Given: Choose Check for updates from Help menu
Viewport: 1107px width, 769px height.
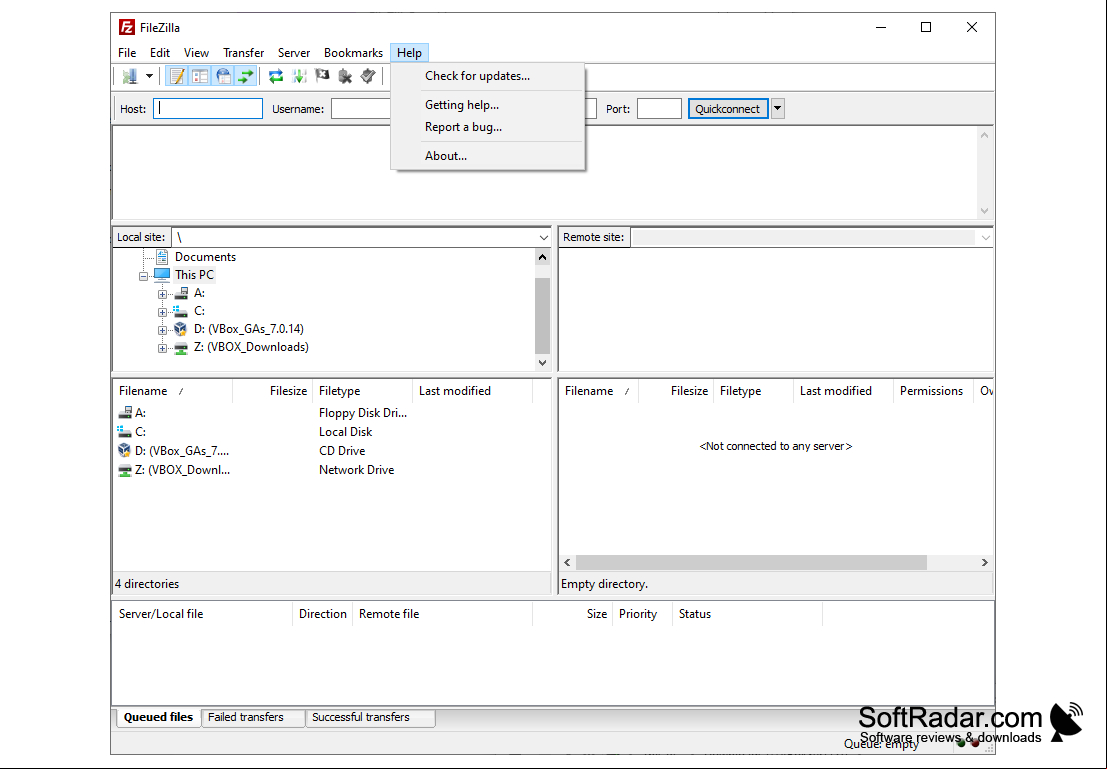Looking at the screenshot, I should pyautogui.click(x=487, y=76).
